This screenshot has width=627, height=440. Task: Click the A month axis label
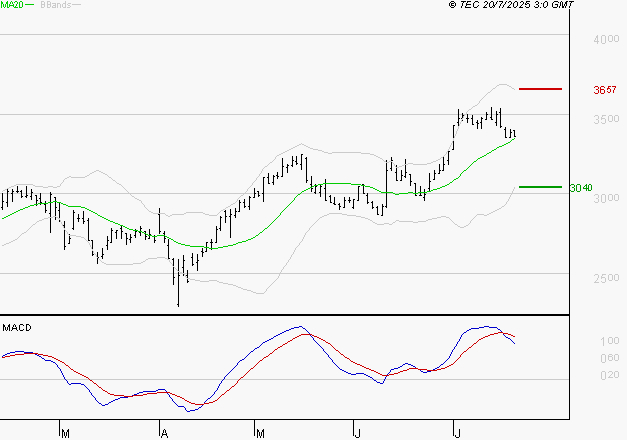coord(164,434)
